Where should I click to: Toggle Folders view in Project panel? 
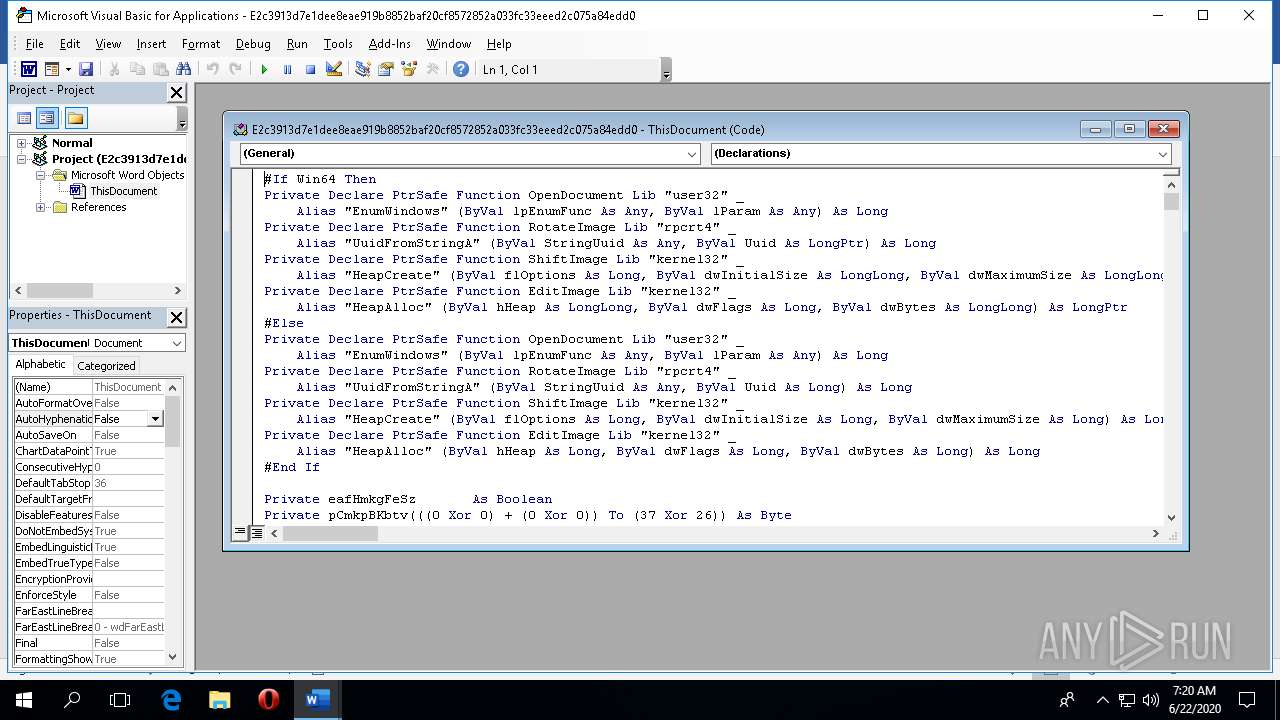tap(76, 118)
